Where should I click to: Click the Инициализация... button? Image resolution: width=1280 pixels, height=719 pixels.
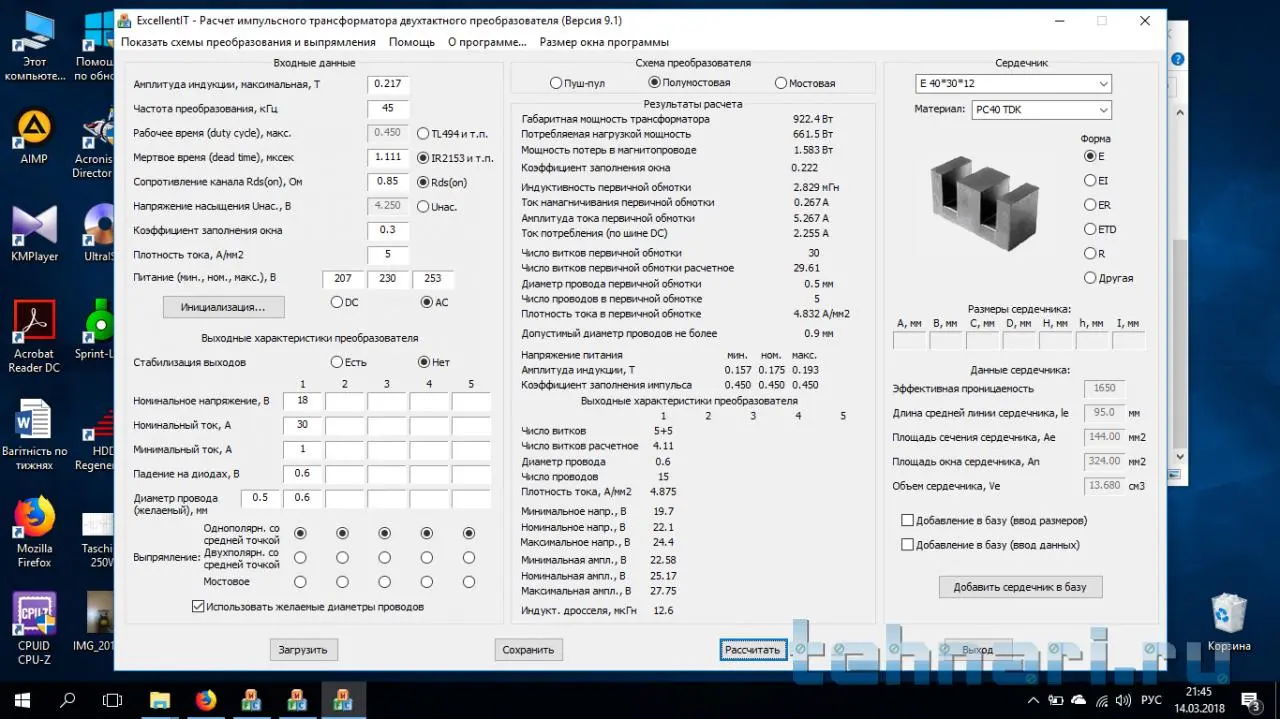click(223, 307)
